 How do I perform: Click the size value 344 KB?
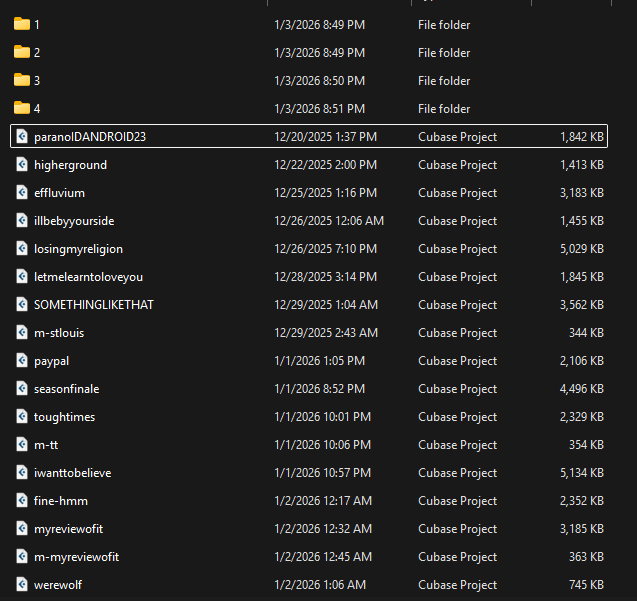click(586, 333)
